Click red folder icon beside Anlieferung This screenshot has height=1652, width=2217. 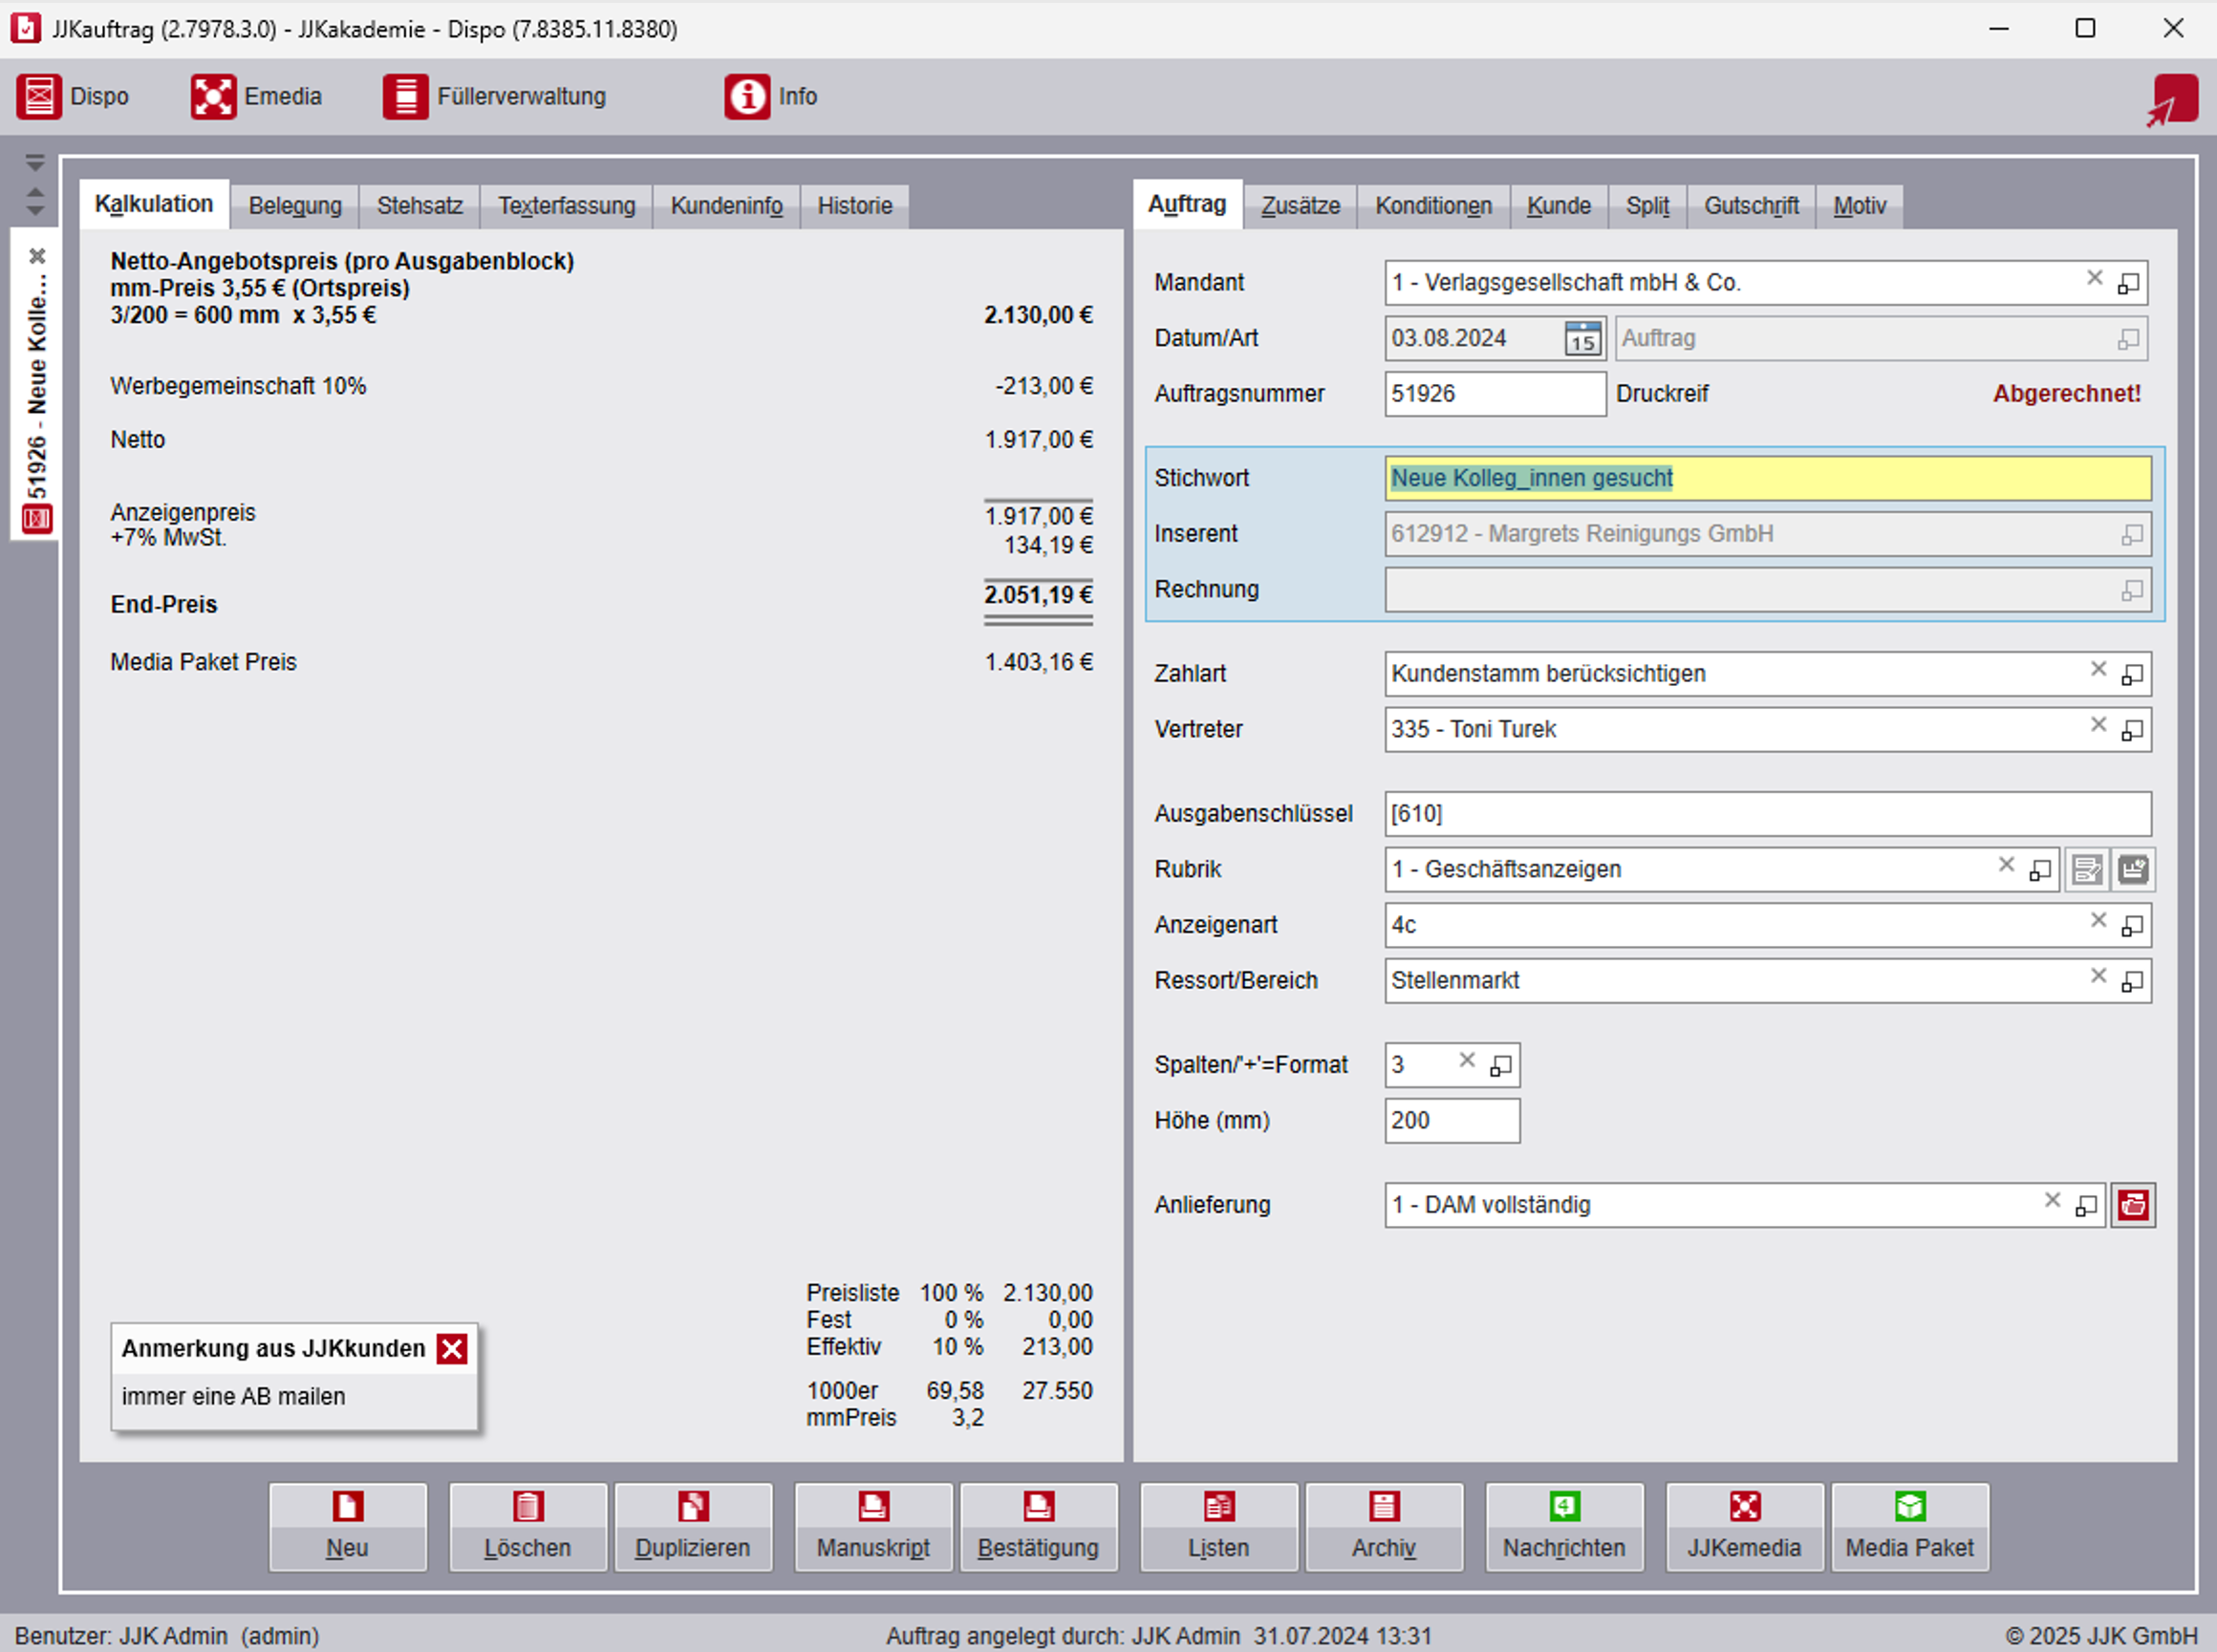point(2133,1205)
